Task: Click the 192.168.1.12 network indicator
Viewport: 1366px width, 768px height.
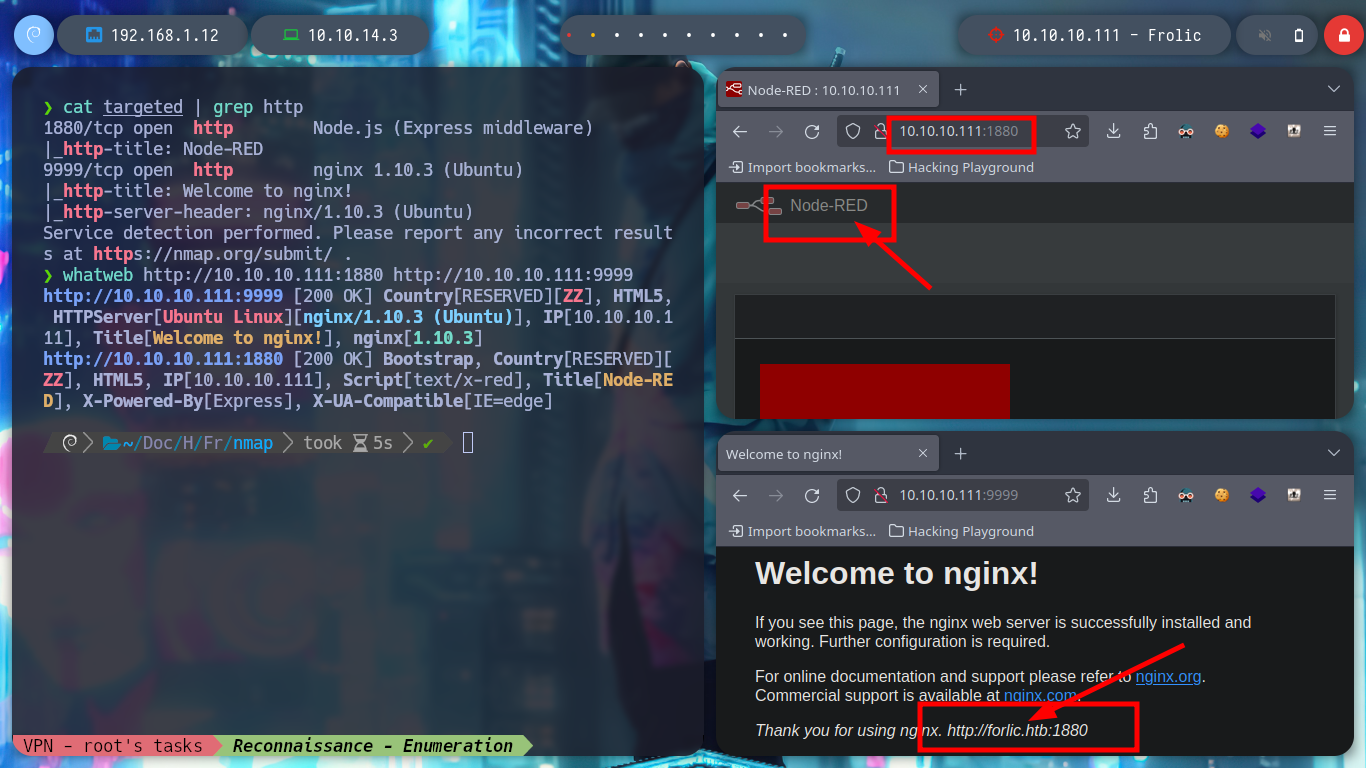Action: coord(151,35)
